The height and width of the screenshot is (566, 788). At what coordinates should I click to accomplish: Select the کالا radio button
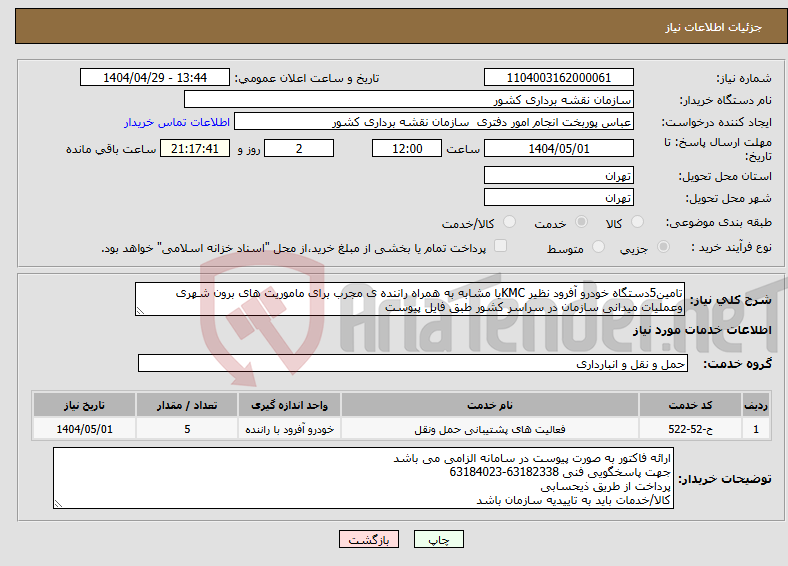pyautogui.click(x=637, y=222)
